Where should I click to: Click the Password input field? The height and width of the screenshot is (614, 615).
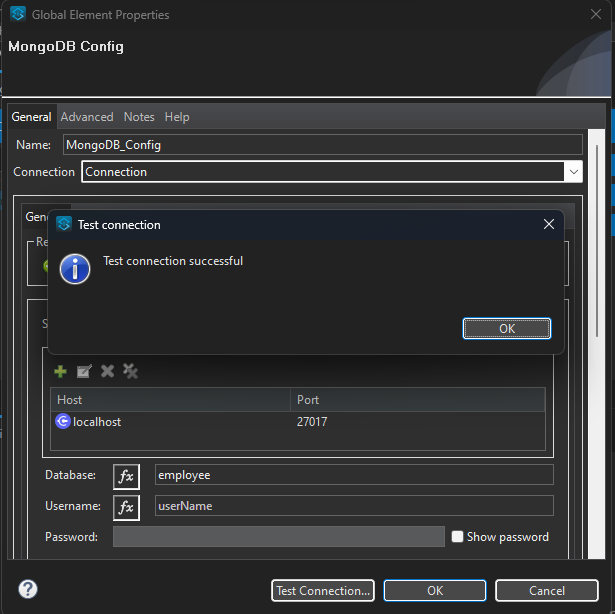278,537
